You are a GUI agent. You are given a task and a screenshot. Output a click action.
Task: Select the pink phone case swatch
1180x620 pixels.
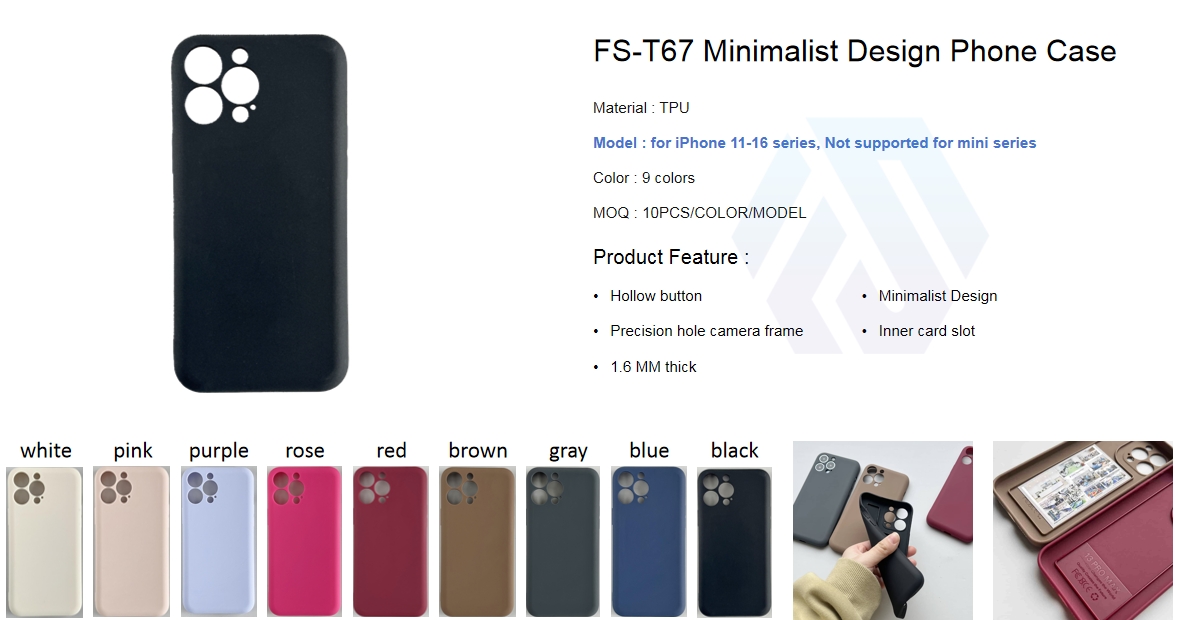coord(132,542)
